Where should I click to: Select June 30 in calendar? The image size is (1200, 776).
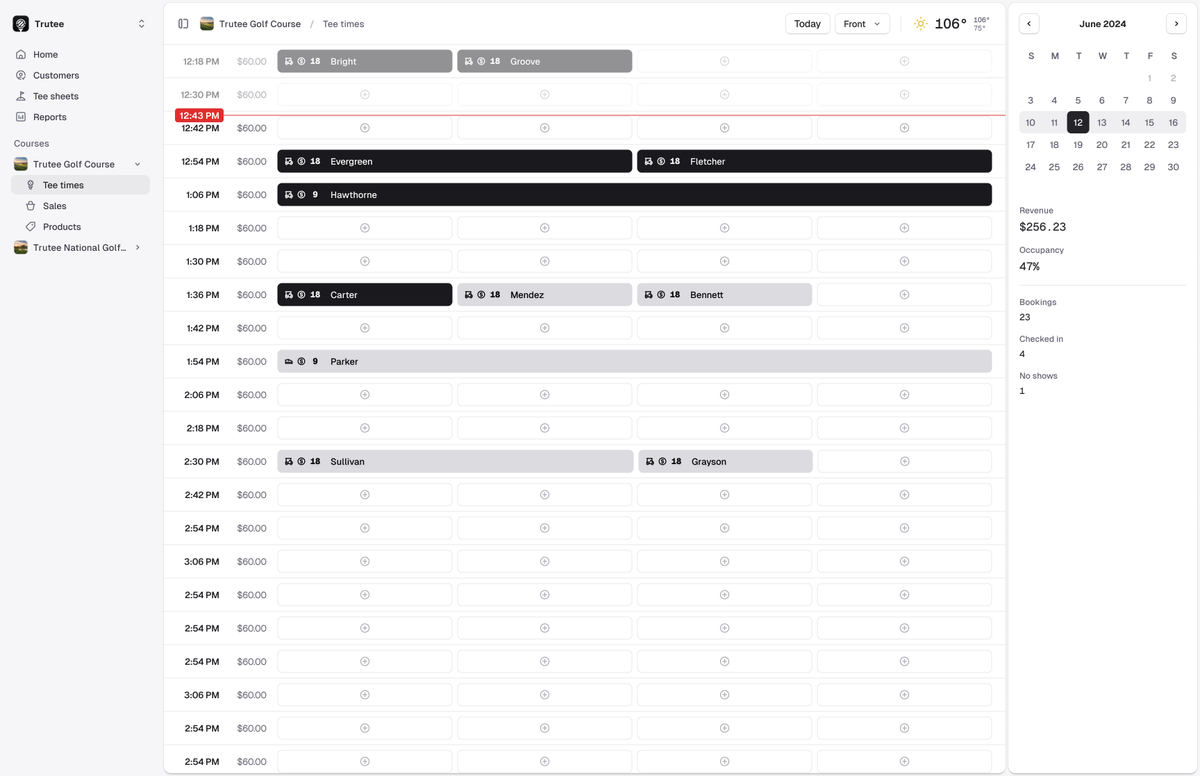tap(1173, 167)
